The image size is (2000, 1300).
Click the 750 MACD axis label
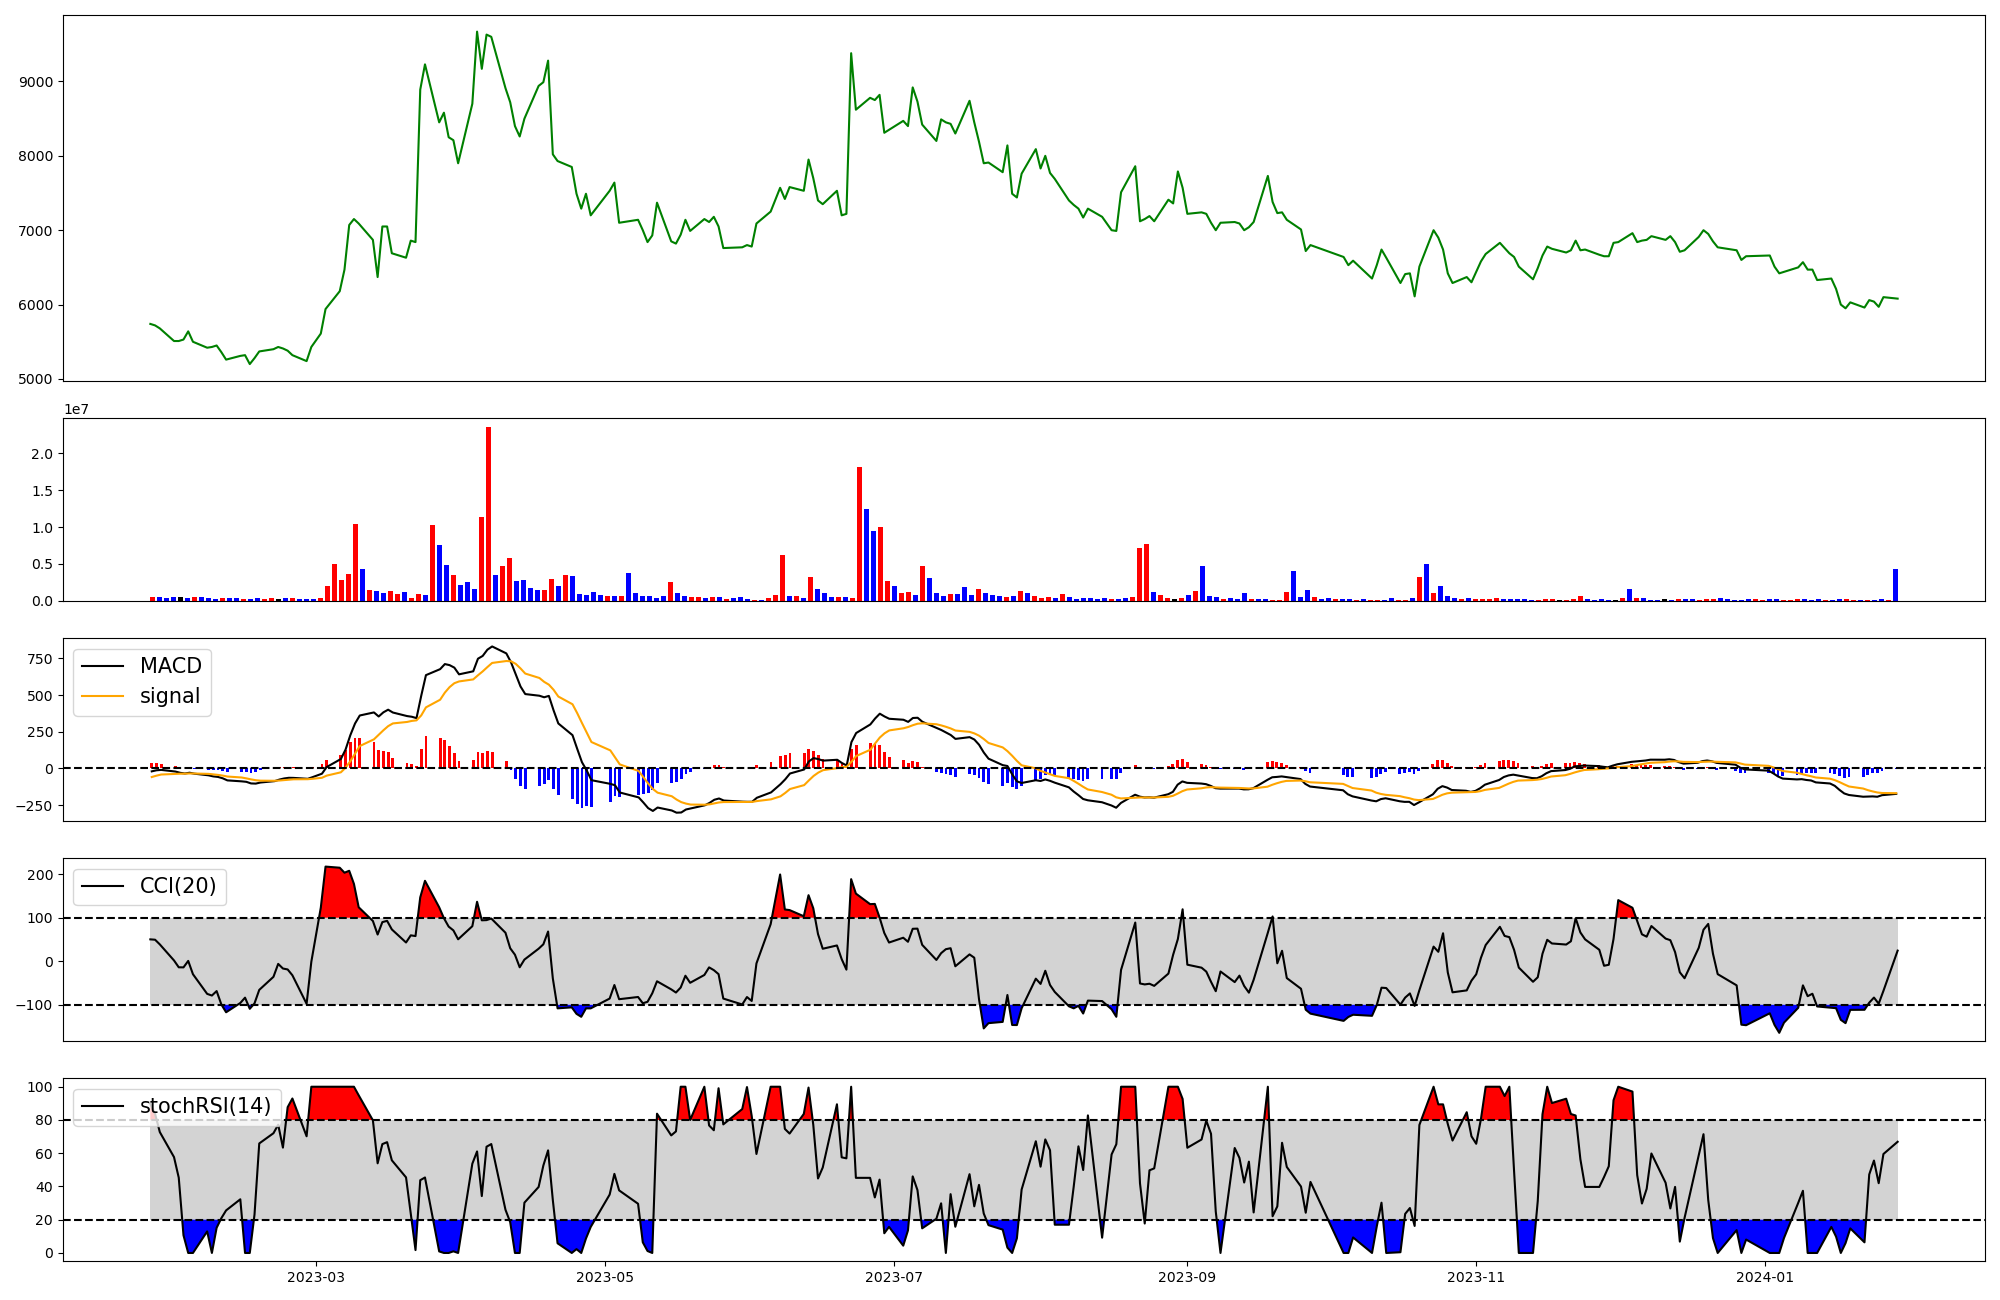coord(40,659)
